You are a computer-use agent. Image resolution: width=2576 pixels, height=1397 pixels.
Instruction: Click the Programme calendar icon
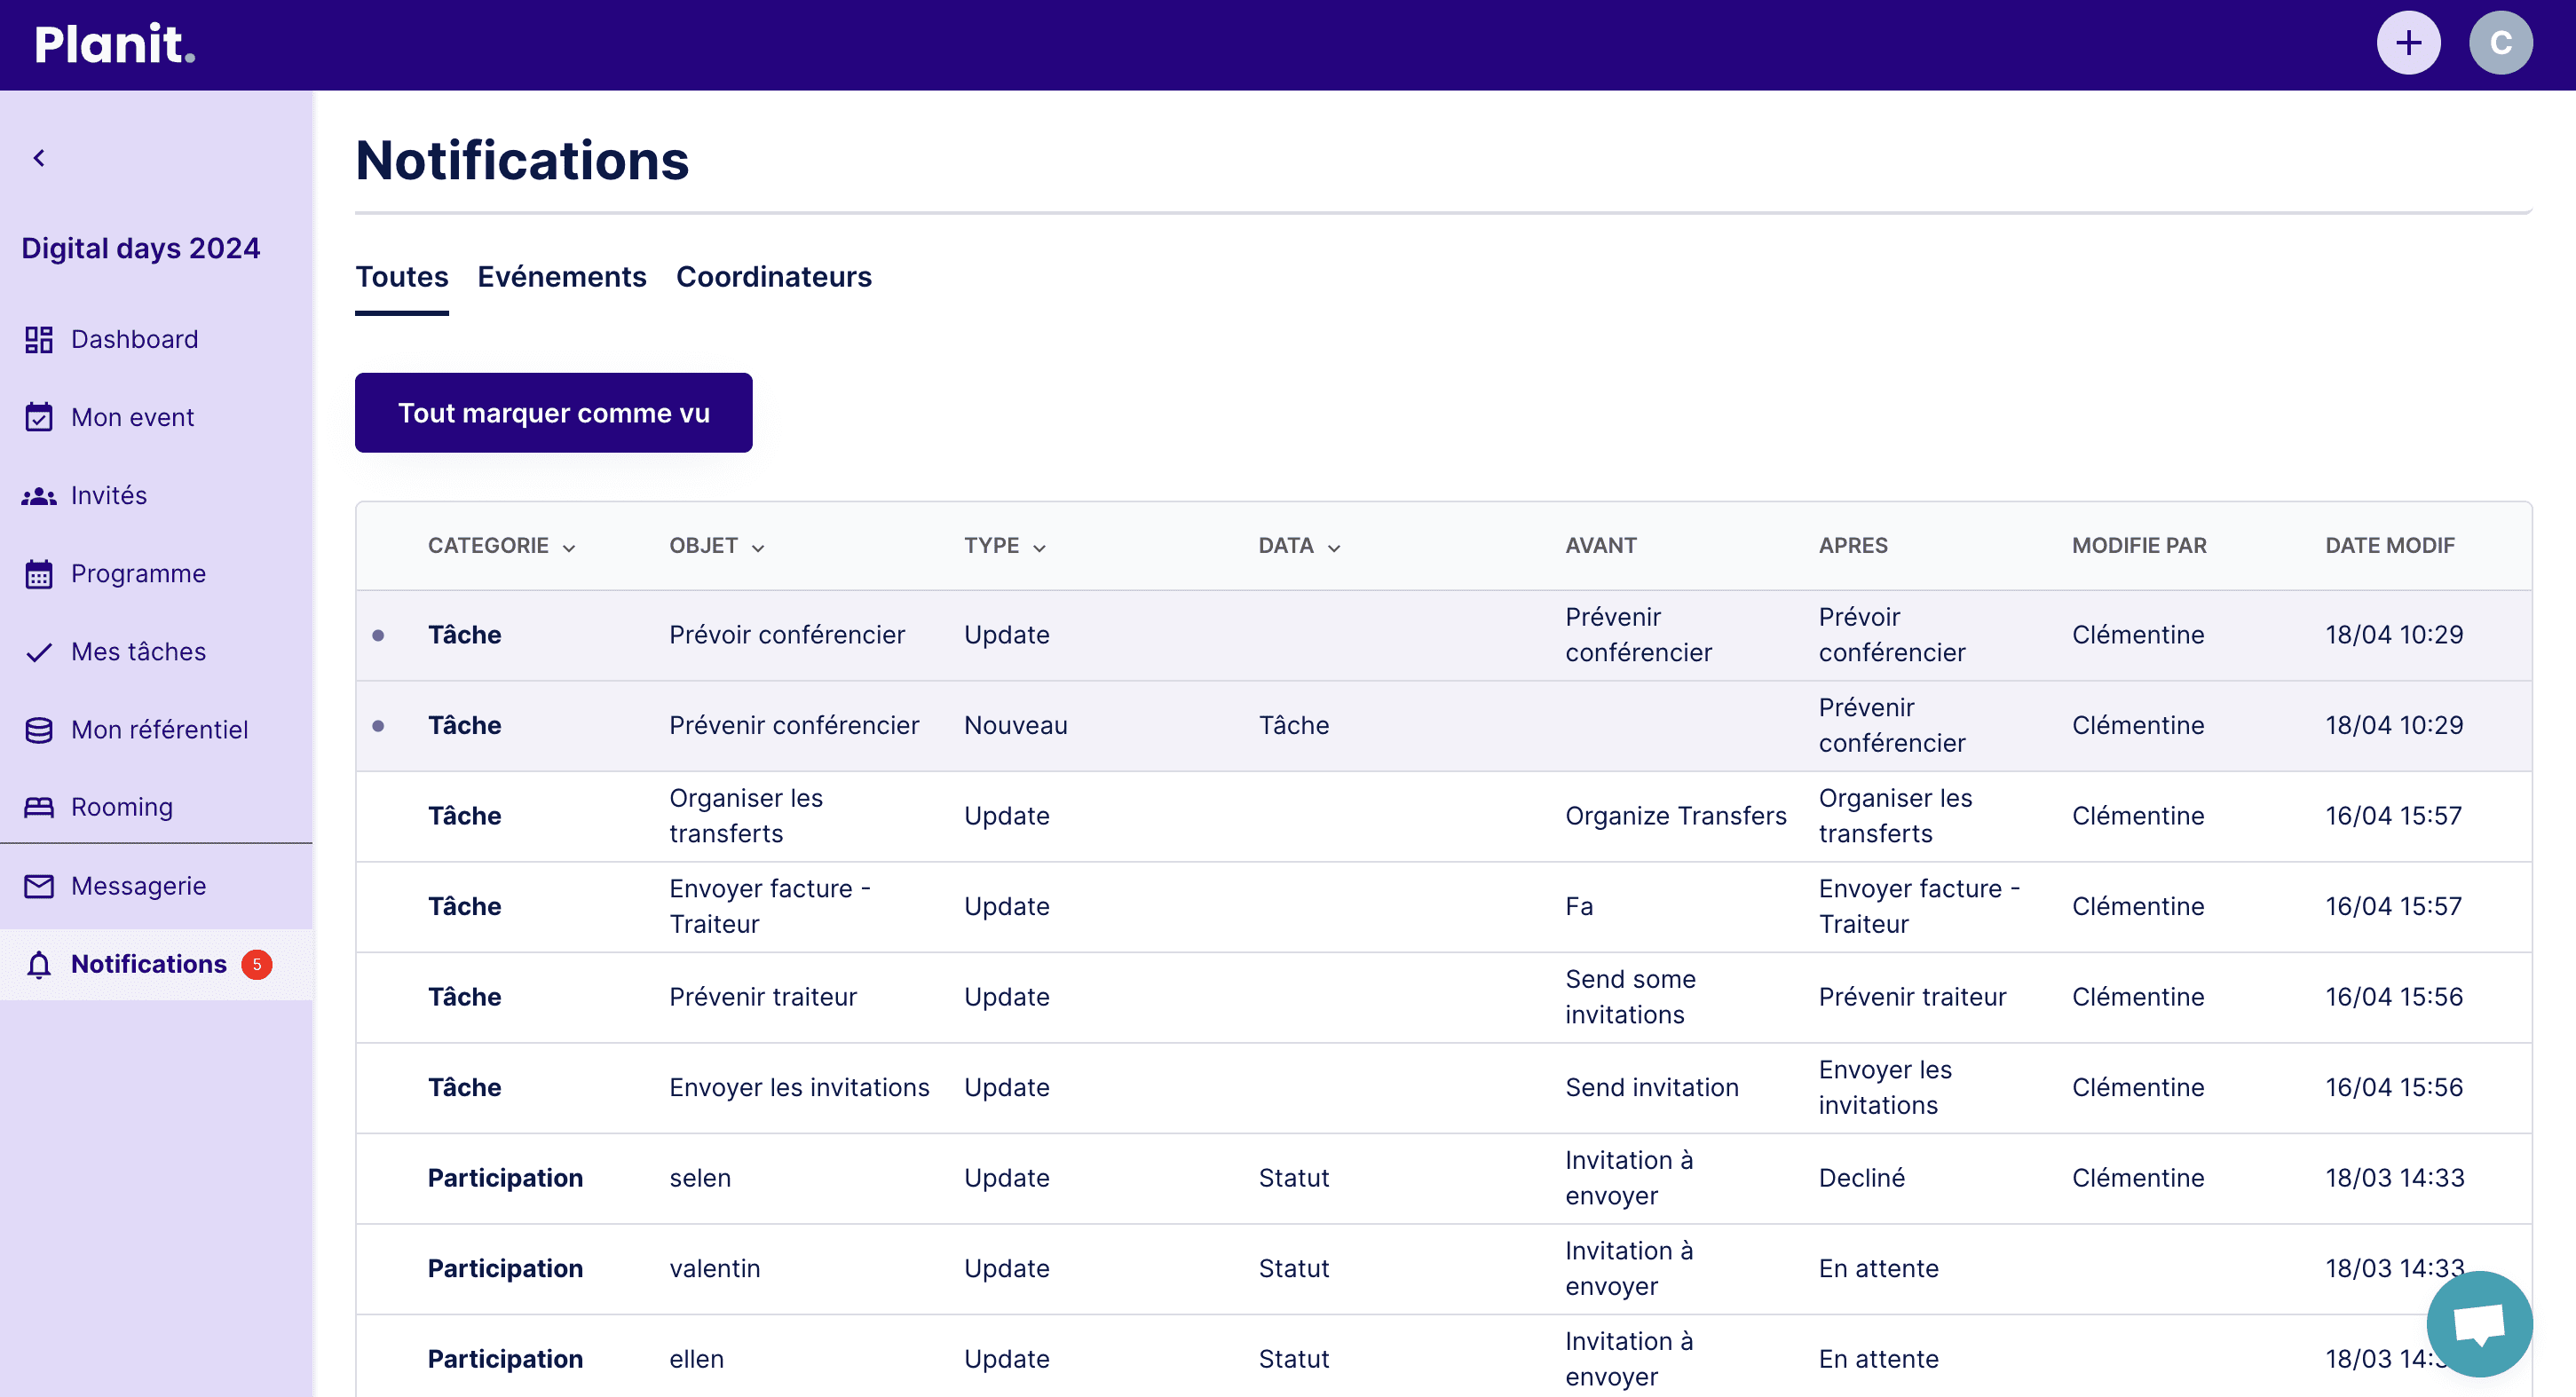click(x=39, y=574)
